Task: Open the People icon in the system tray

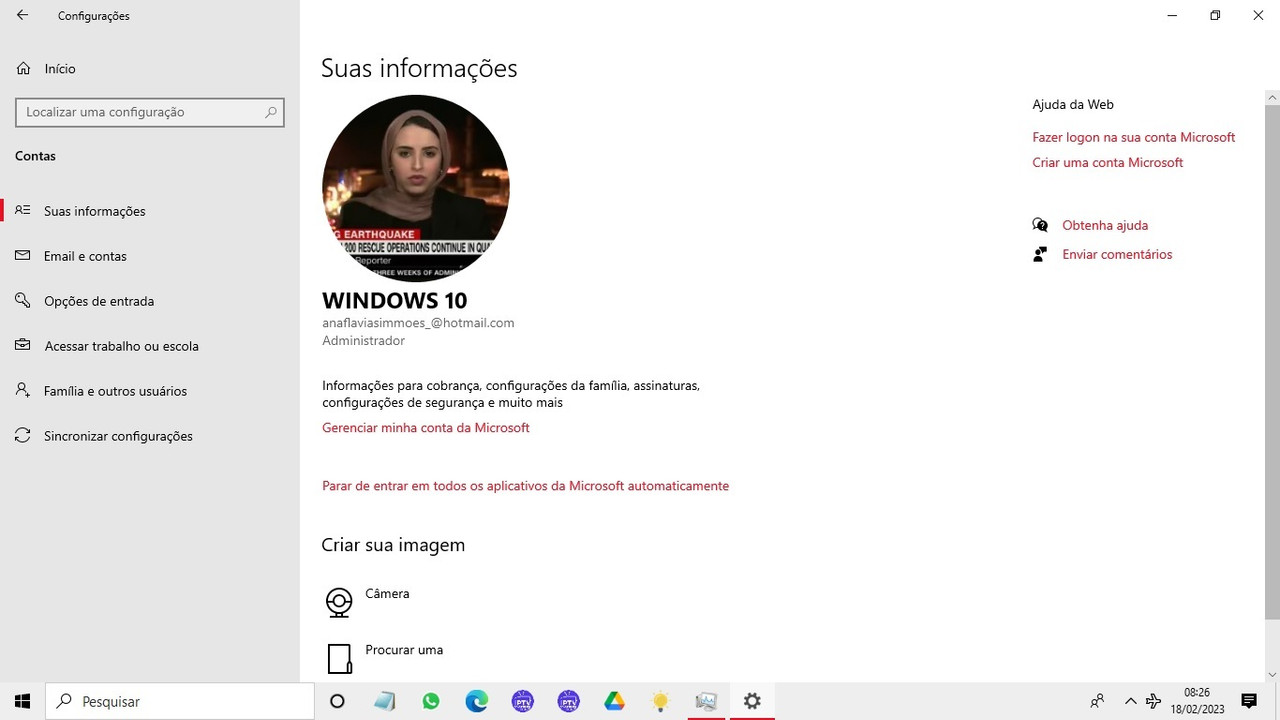Action: [x=1096, y=701]
